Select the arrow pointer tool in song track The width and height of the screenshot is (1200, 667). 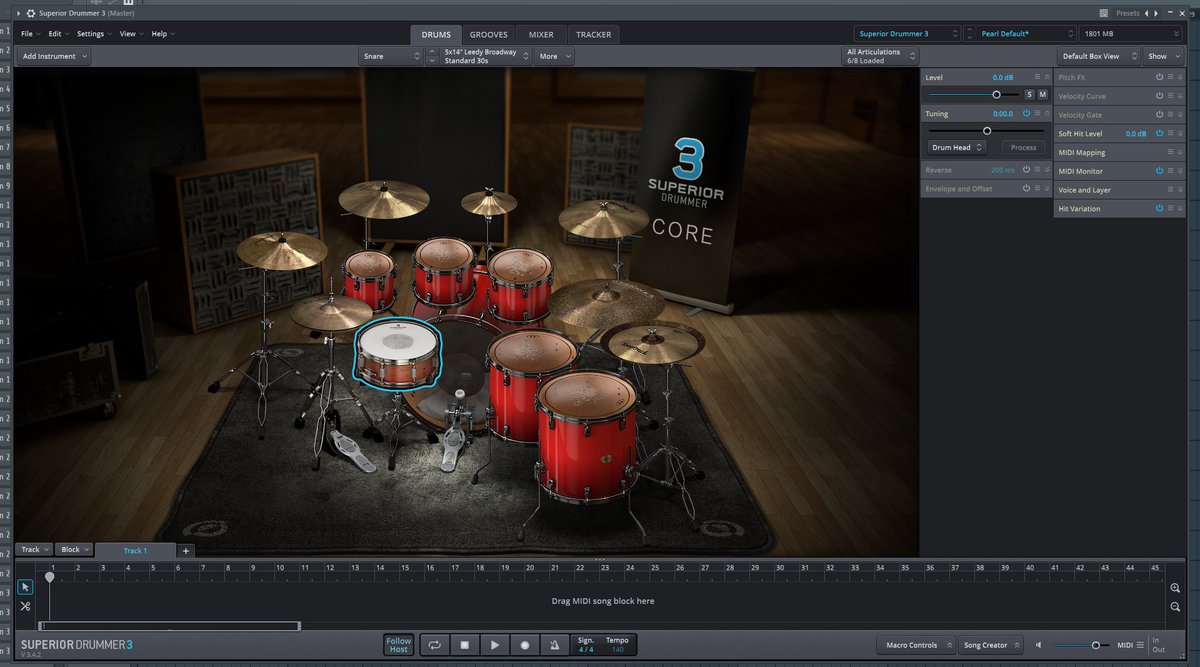25,587
